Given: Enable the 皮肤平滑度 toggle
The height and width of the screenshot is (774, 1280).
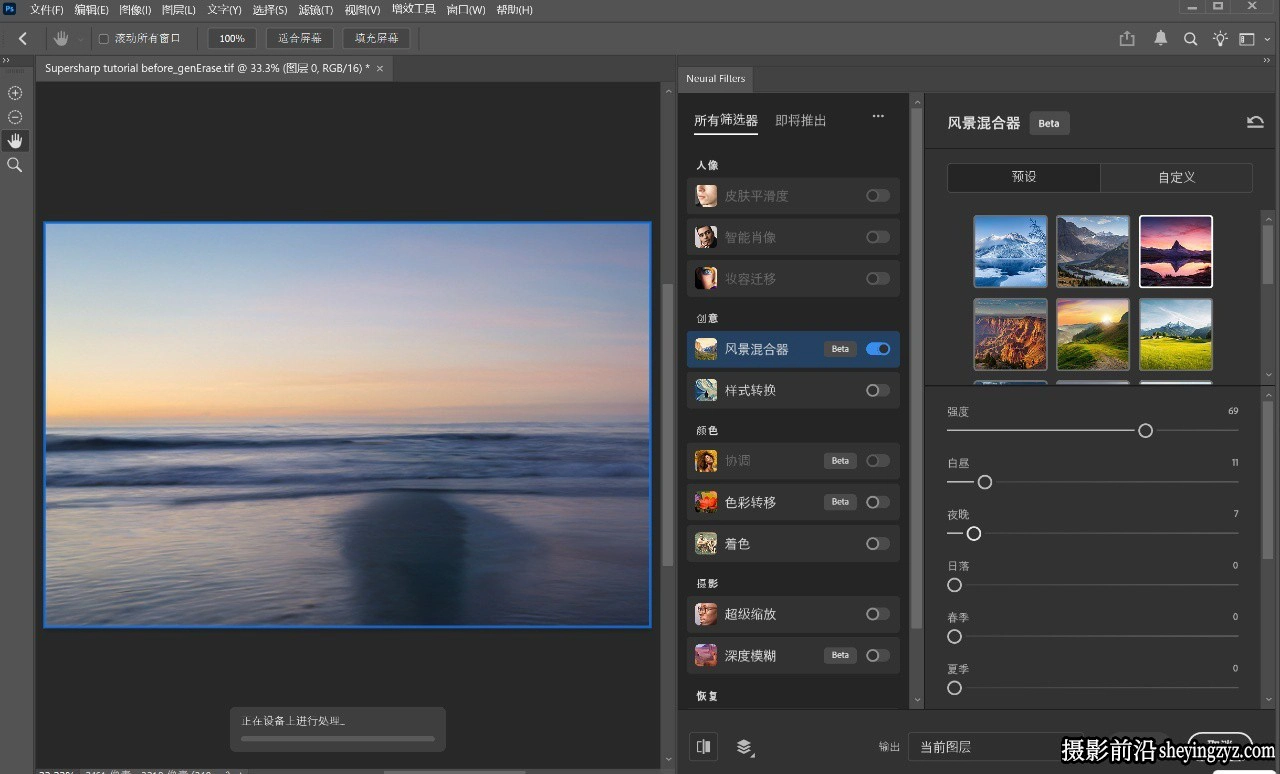Looking at the screenshot, I should pos(878,196).
